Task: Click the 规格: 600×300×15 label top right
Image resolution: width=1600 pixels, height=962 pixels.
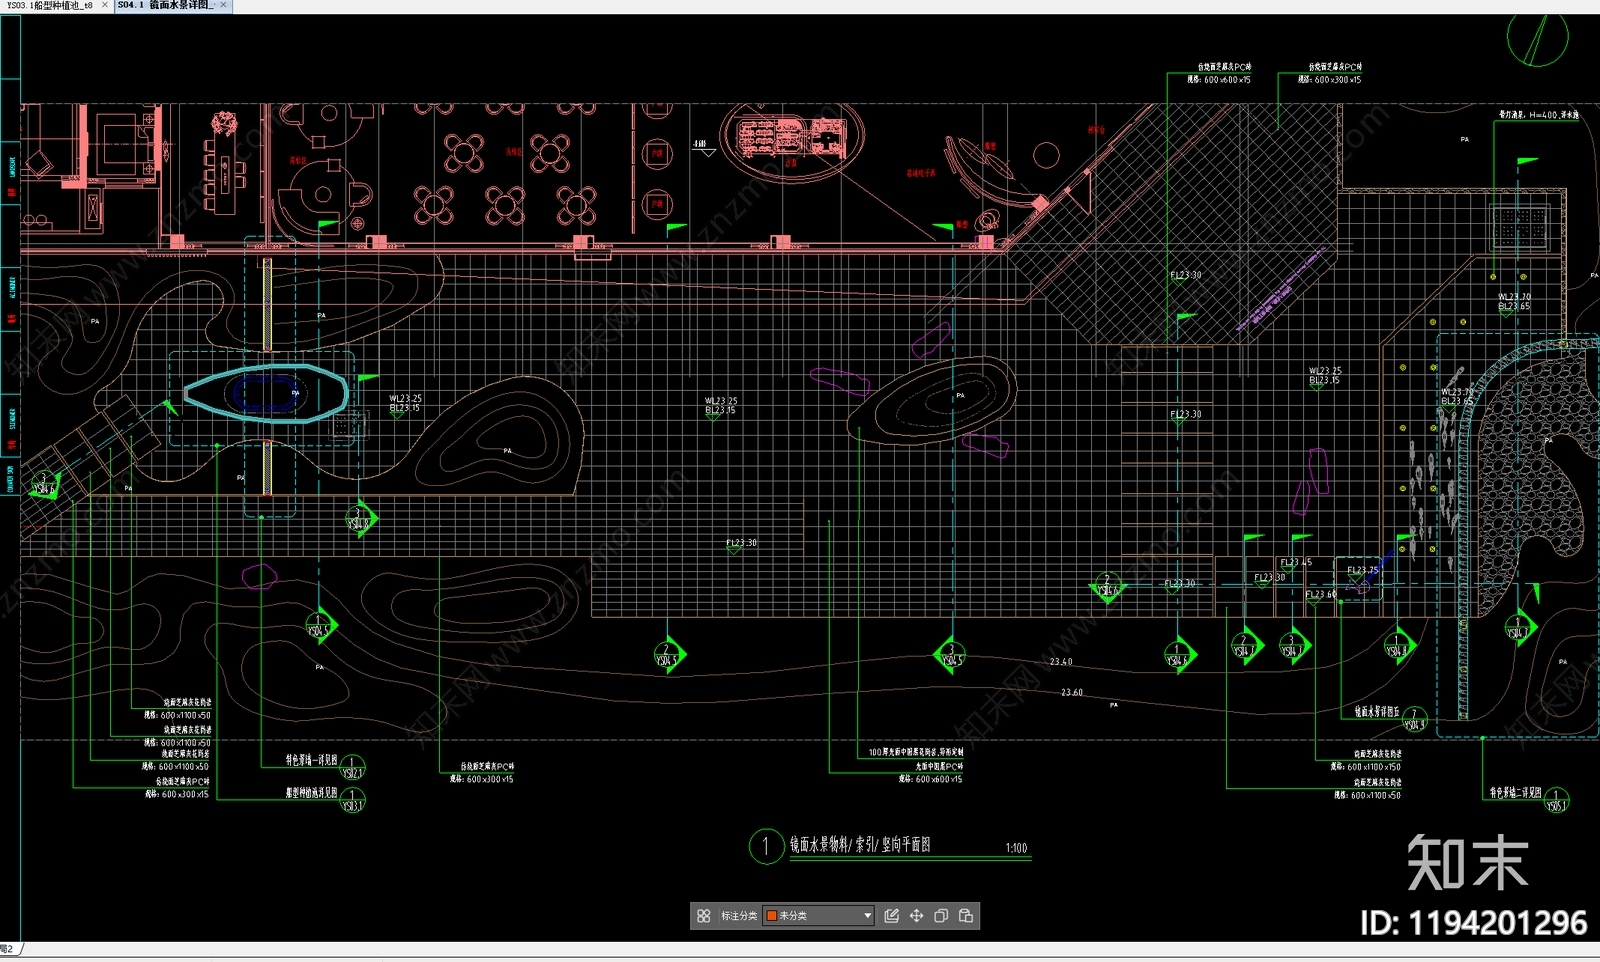Action: click(1330, 80)
